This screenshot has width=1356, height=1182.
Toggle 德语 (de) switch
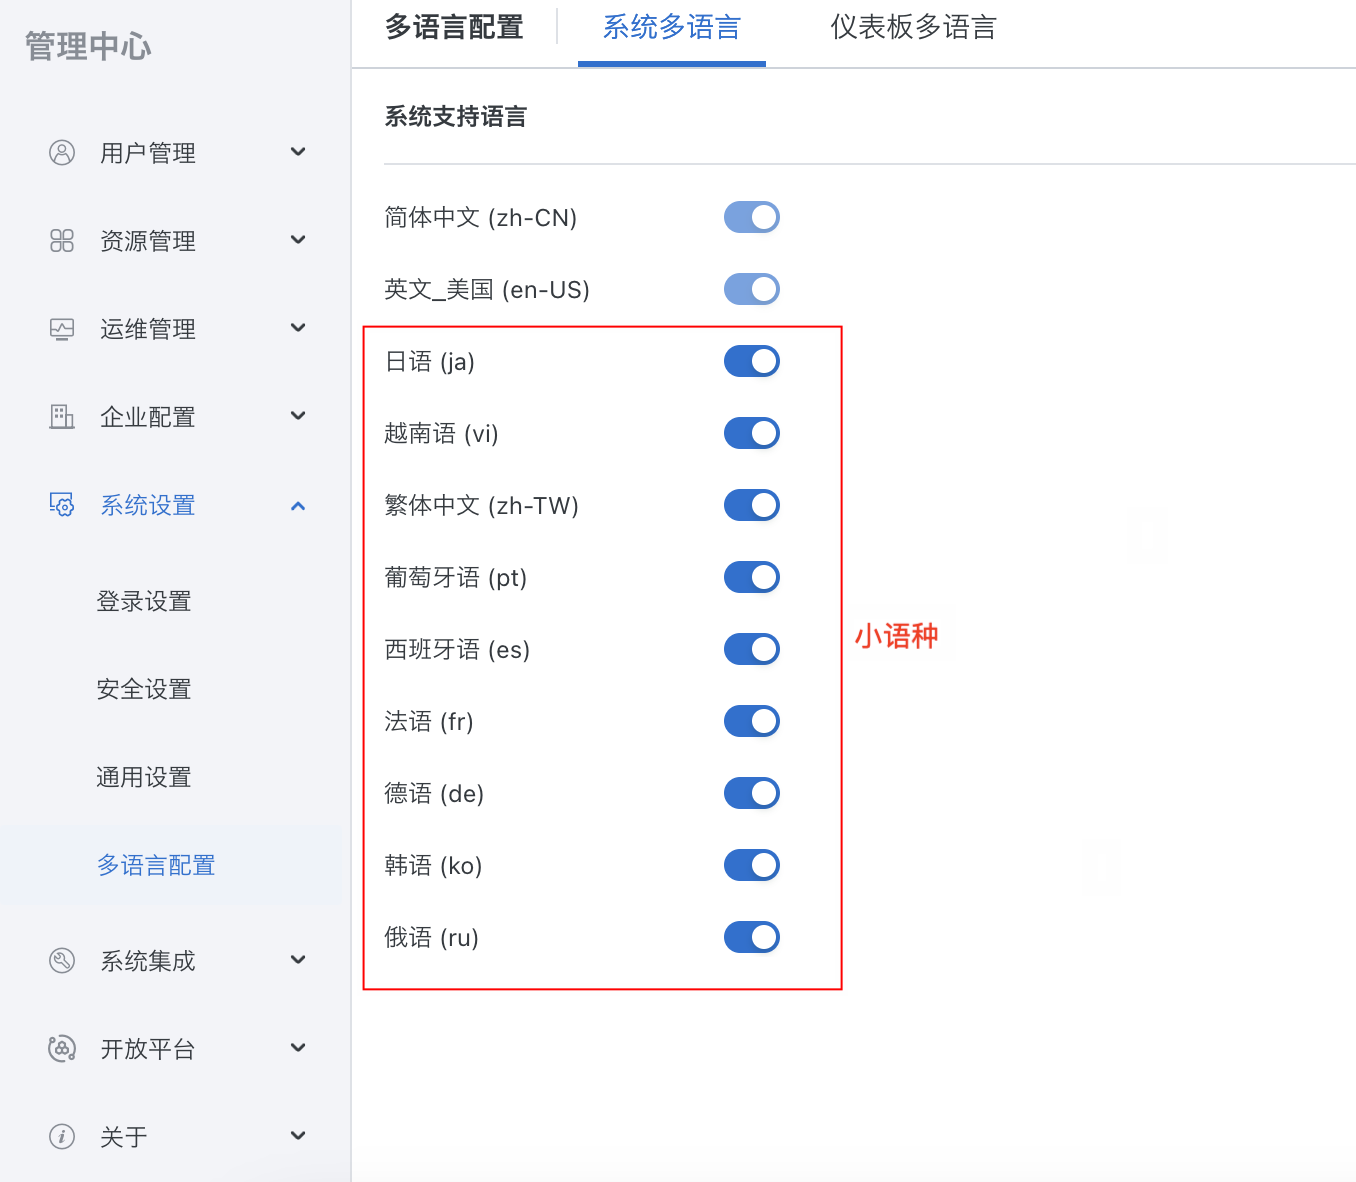pos(752,793)
